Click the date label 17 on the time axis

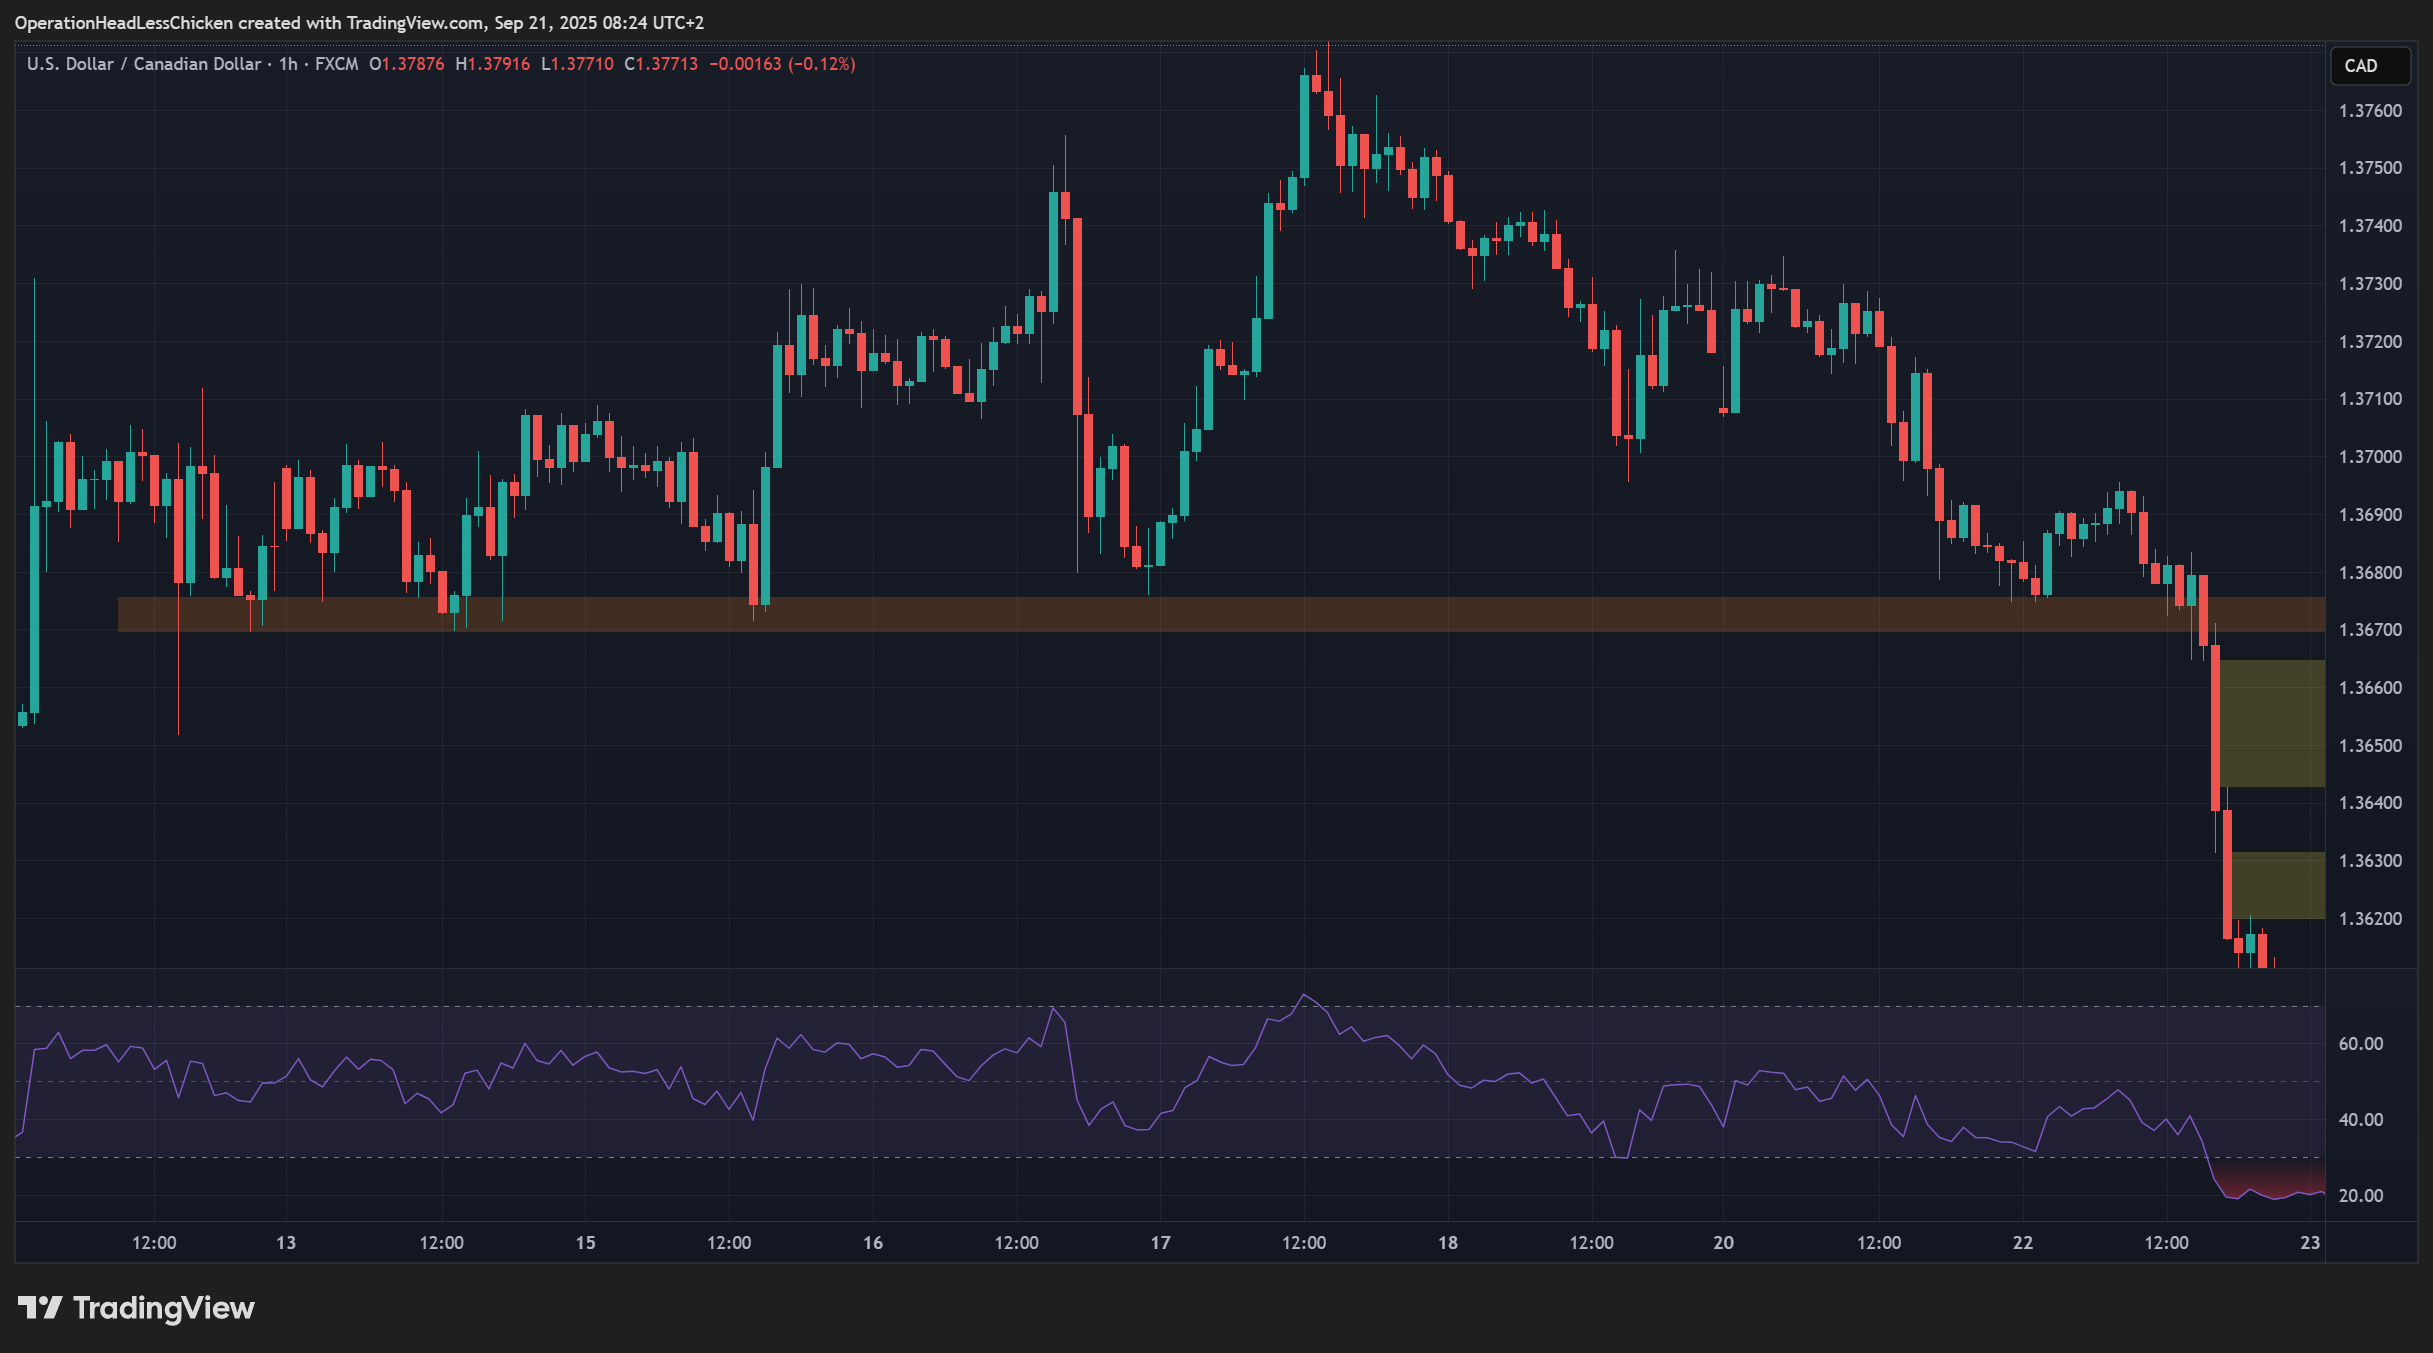[x=1160, y=1243]
